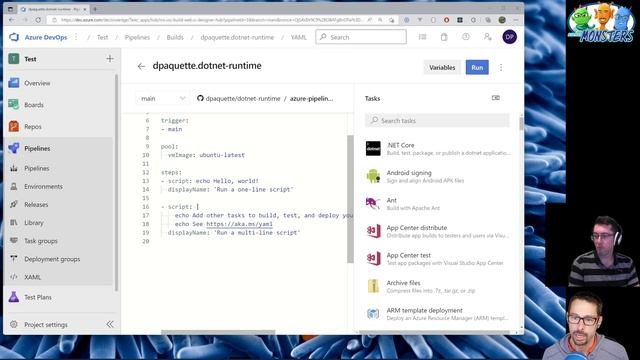Open the Pipelines rocket icon in the sidebar
Viewport: 640px width, 360px height.
pyautogui.click(x=14, y=148)
